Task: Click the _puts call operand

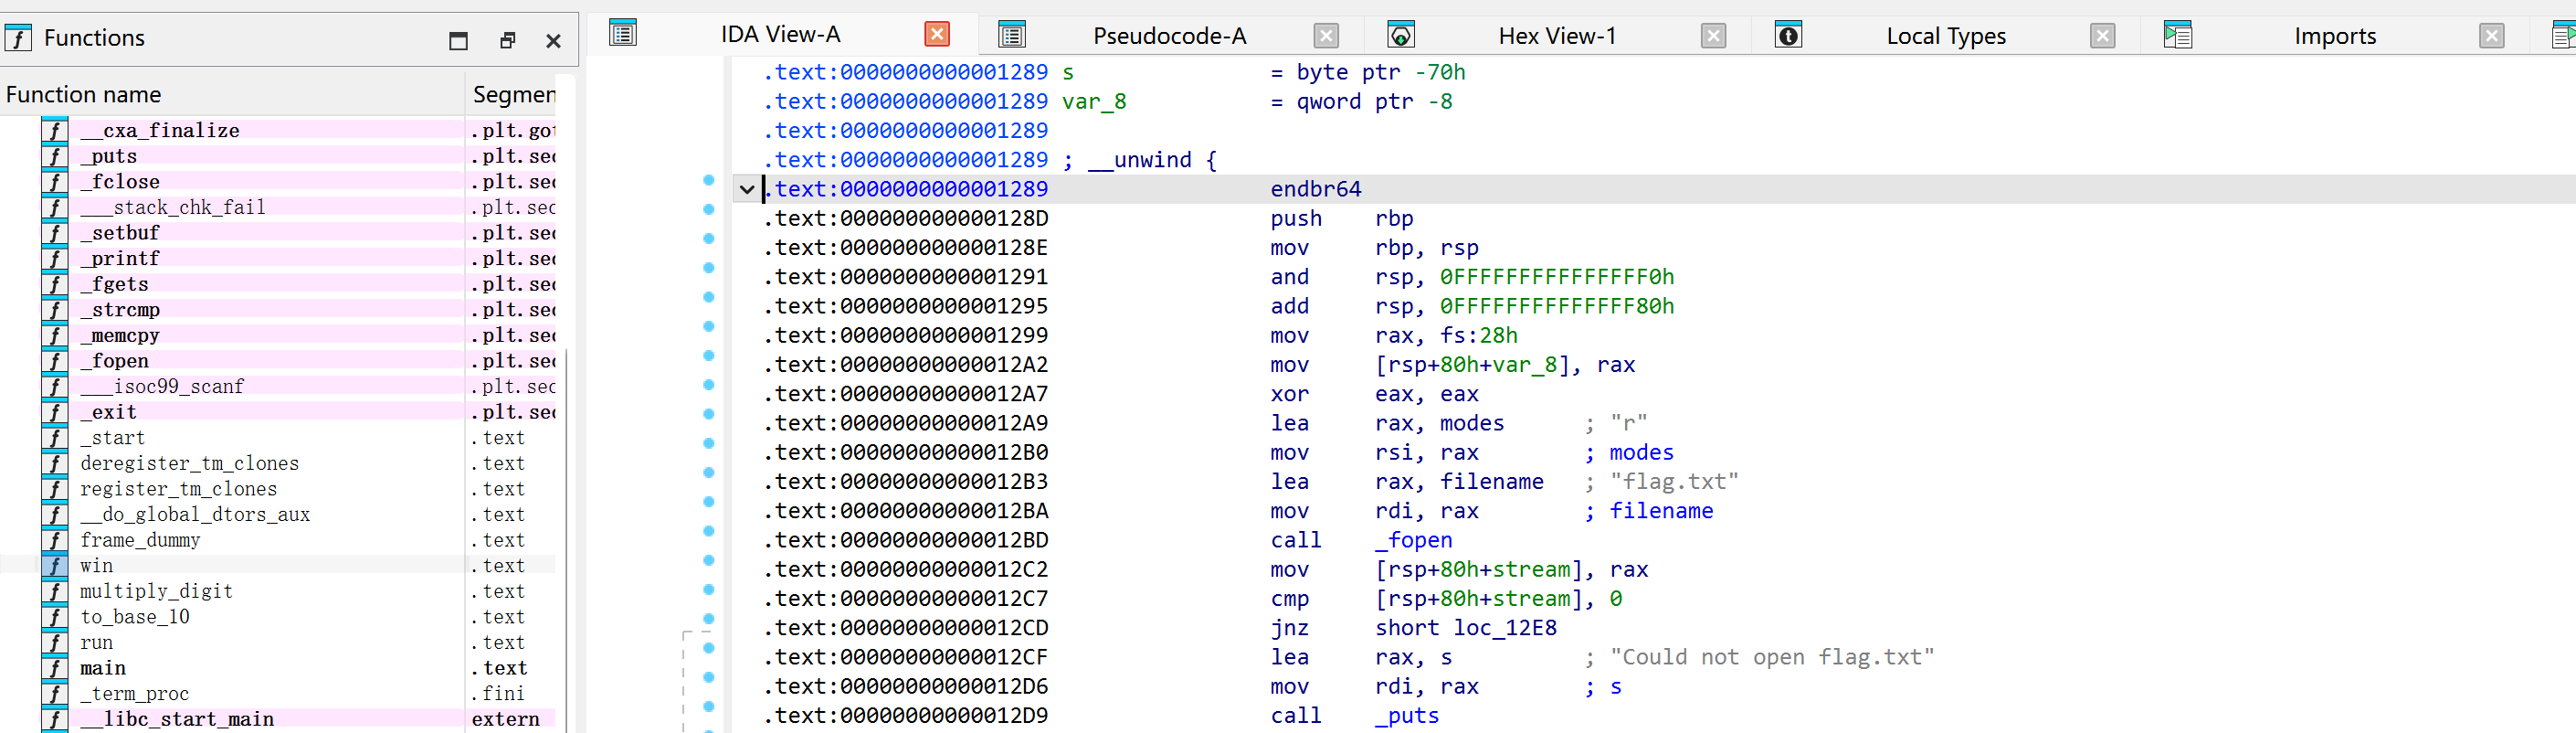Action: [x=1407, y=716]
